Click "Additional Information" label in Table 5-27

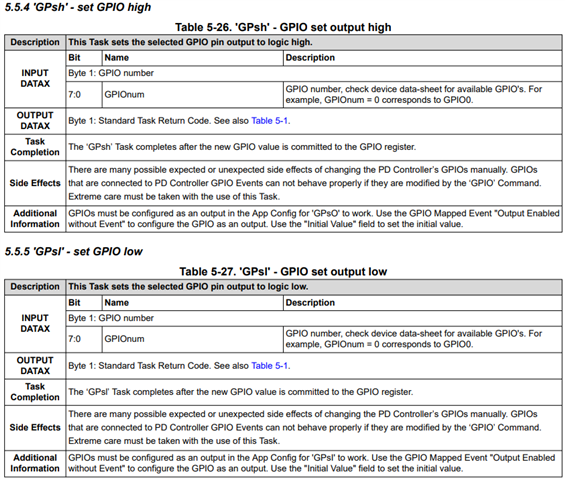click(35, 463)
